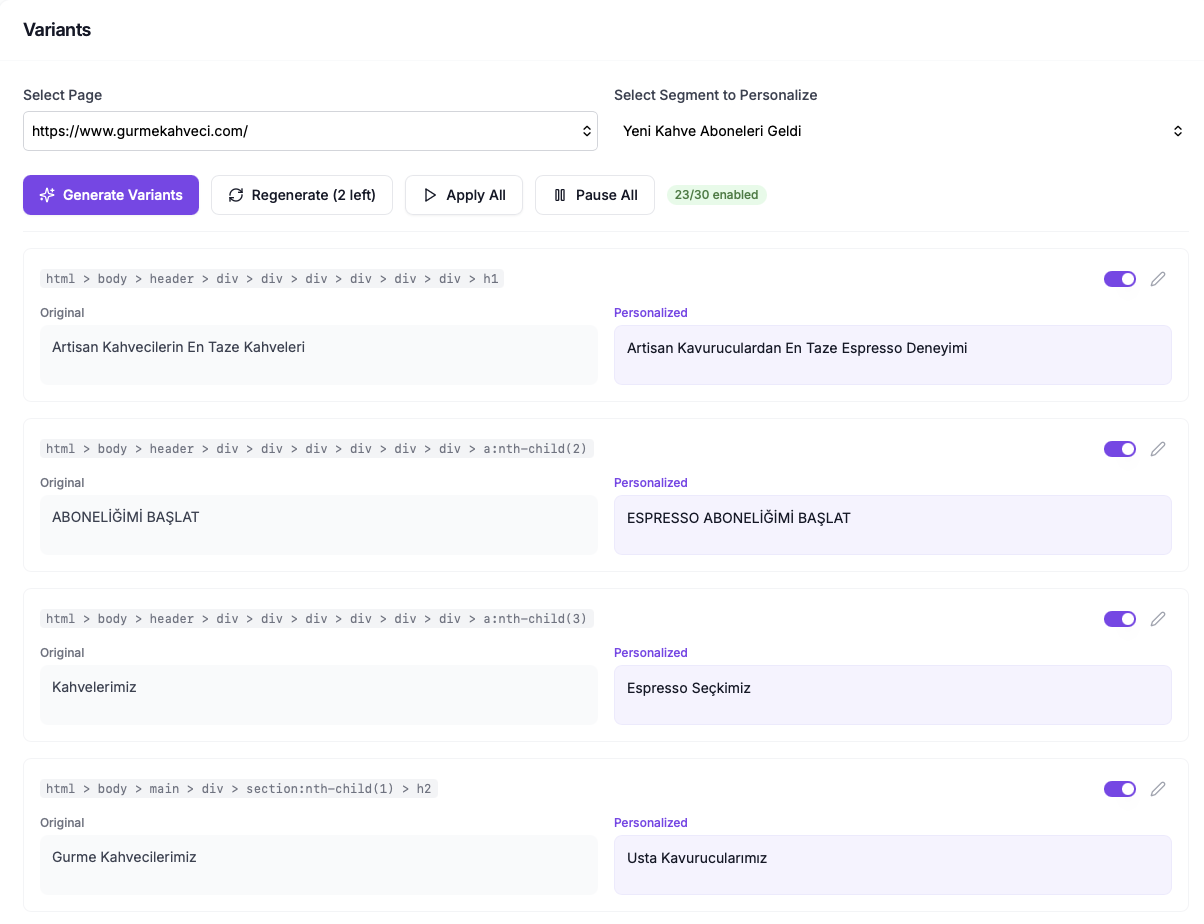The image size is (1204, 924).
Task: Click the Personalized label on the headline card
Action: pyautogui.click(x=650, y=312)
